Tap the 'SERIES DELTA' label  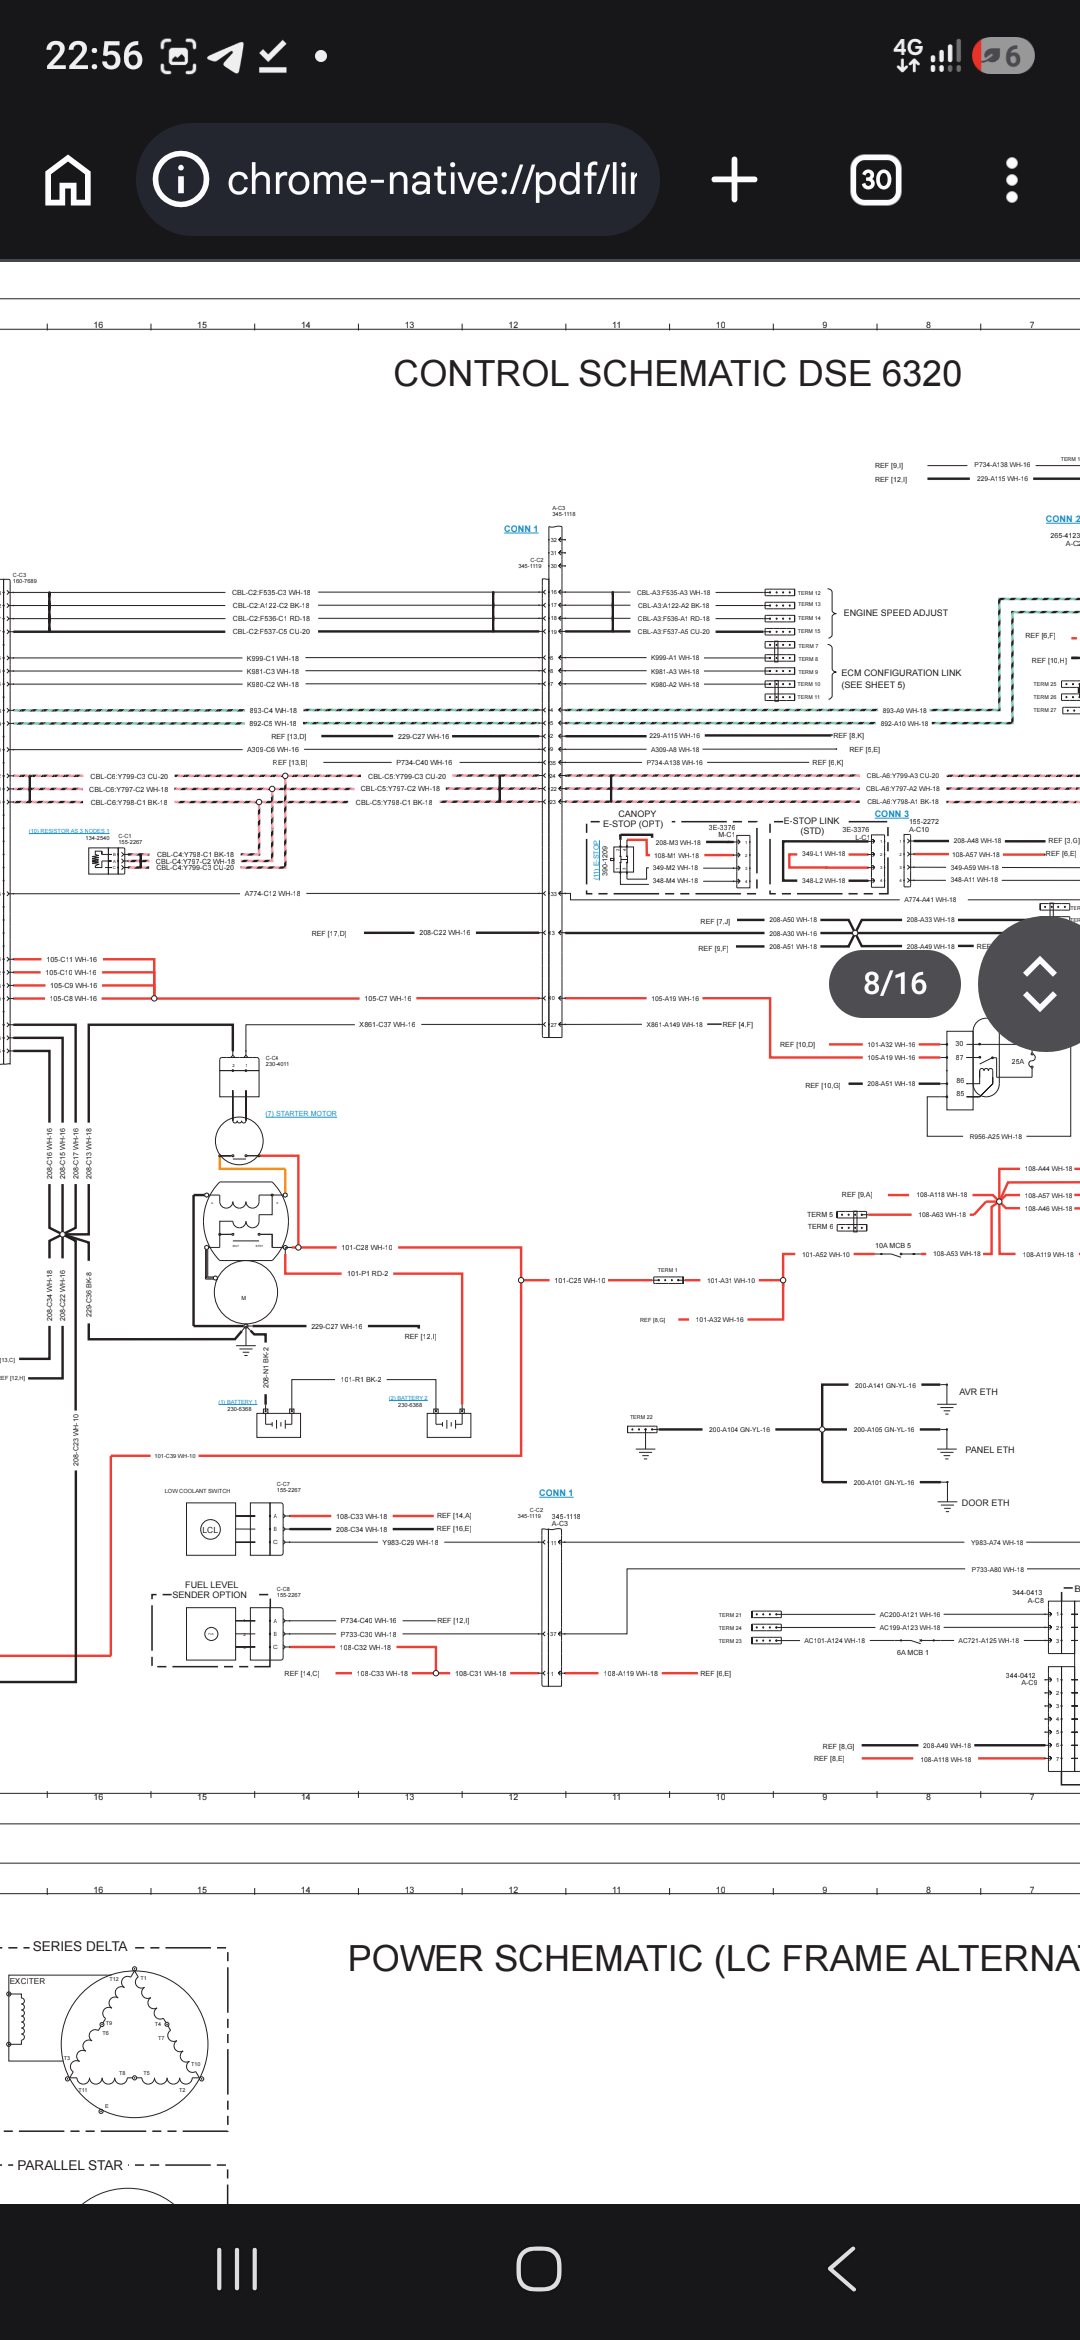80,1946
